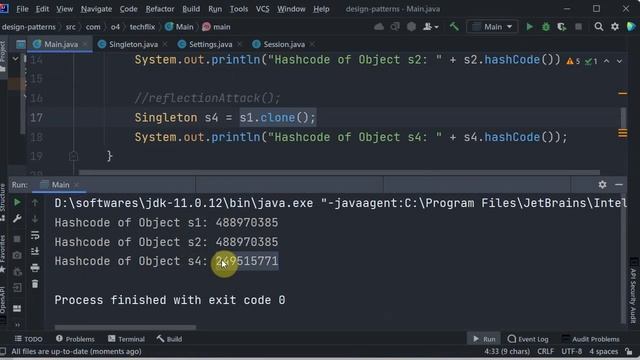The width and height of the screenshot is (640, 360).
Task: Click the main method breadcrumb
Action: click(216, 27)
